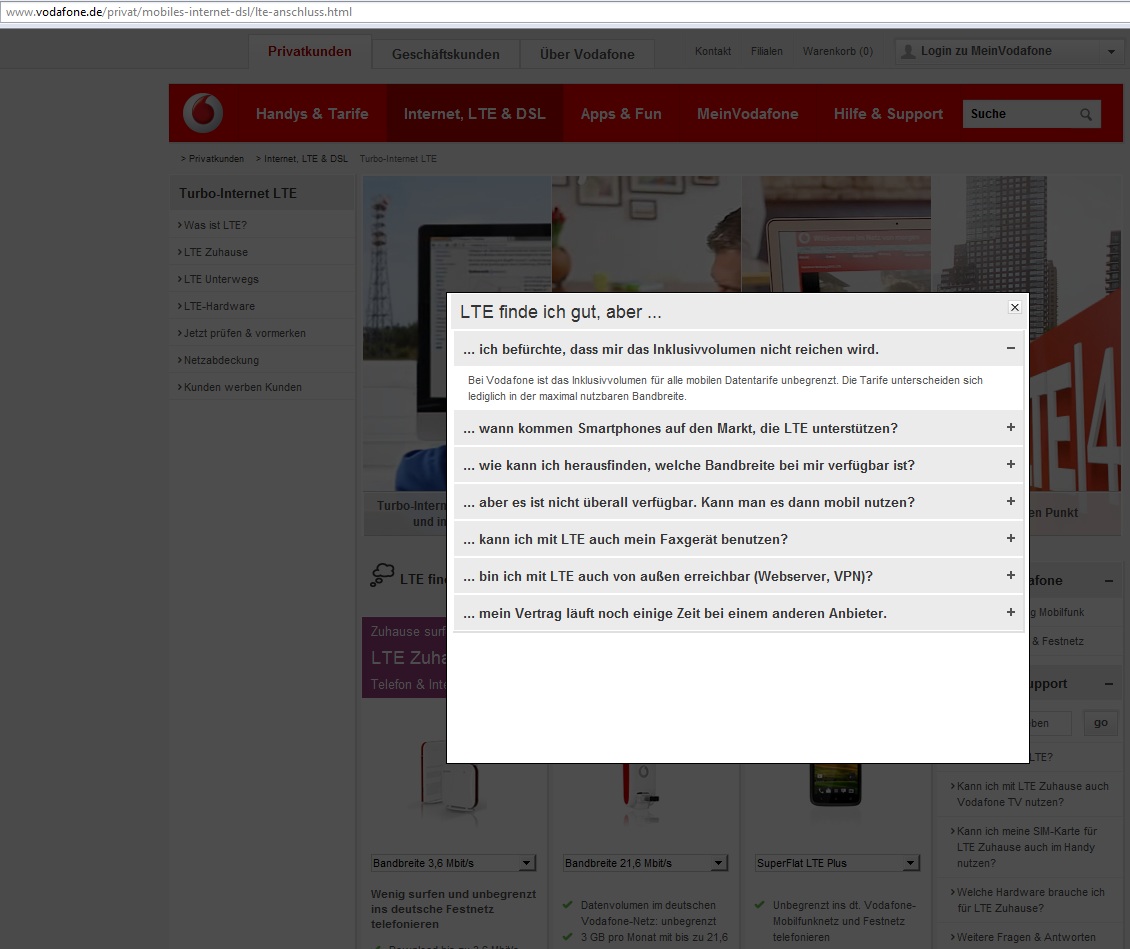Open the Handys & Tarife menu
This screenshot has height=949, width=1130.
(x=312, y=114)
